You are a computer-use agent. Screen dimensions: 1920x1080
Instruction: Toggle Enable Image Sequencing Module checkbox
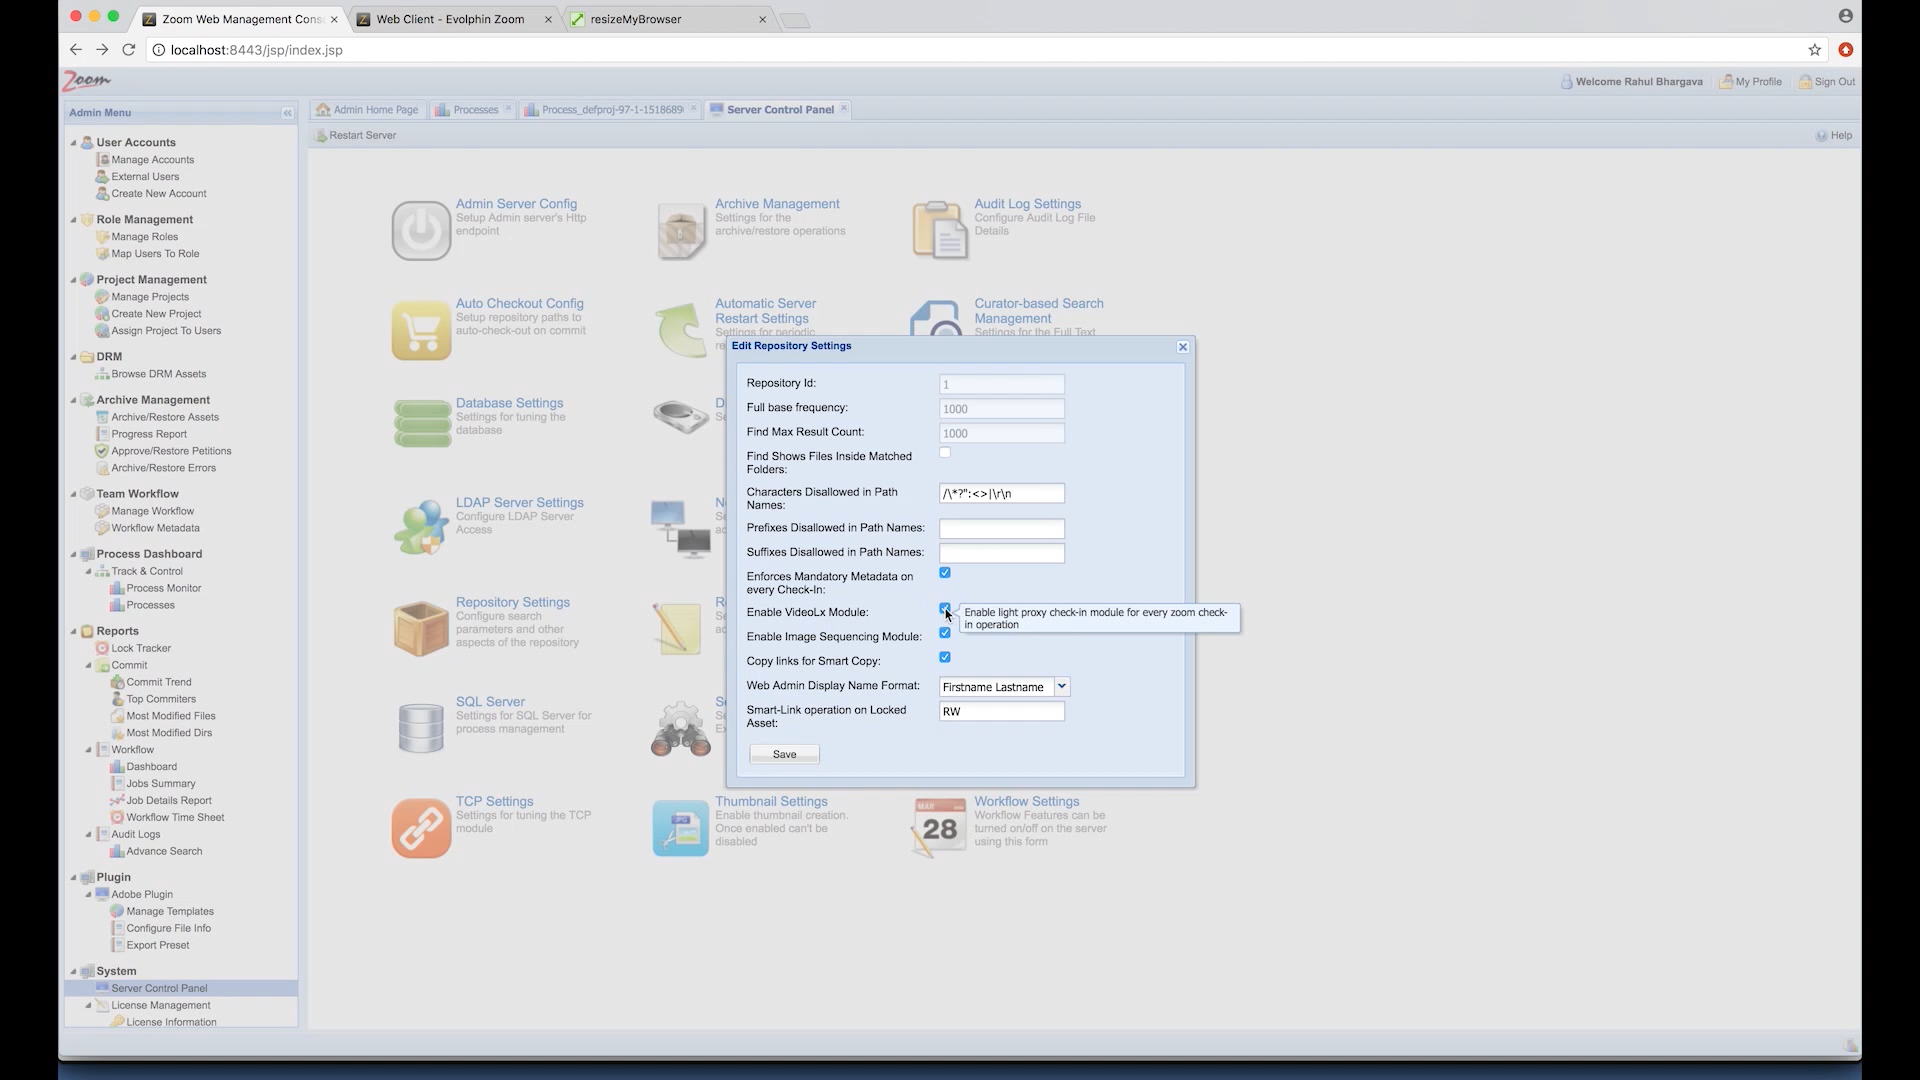click(945, 633)
